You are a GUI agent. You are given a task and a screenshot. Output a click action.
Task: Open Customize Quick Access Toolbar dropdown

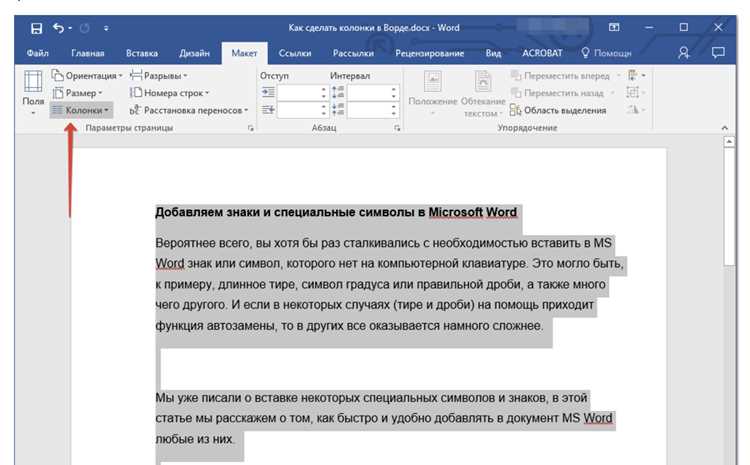pyautogui.click(x=106, y=28)
